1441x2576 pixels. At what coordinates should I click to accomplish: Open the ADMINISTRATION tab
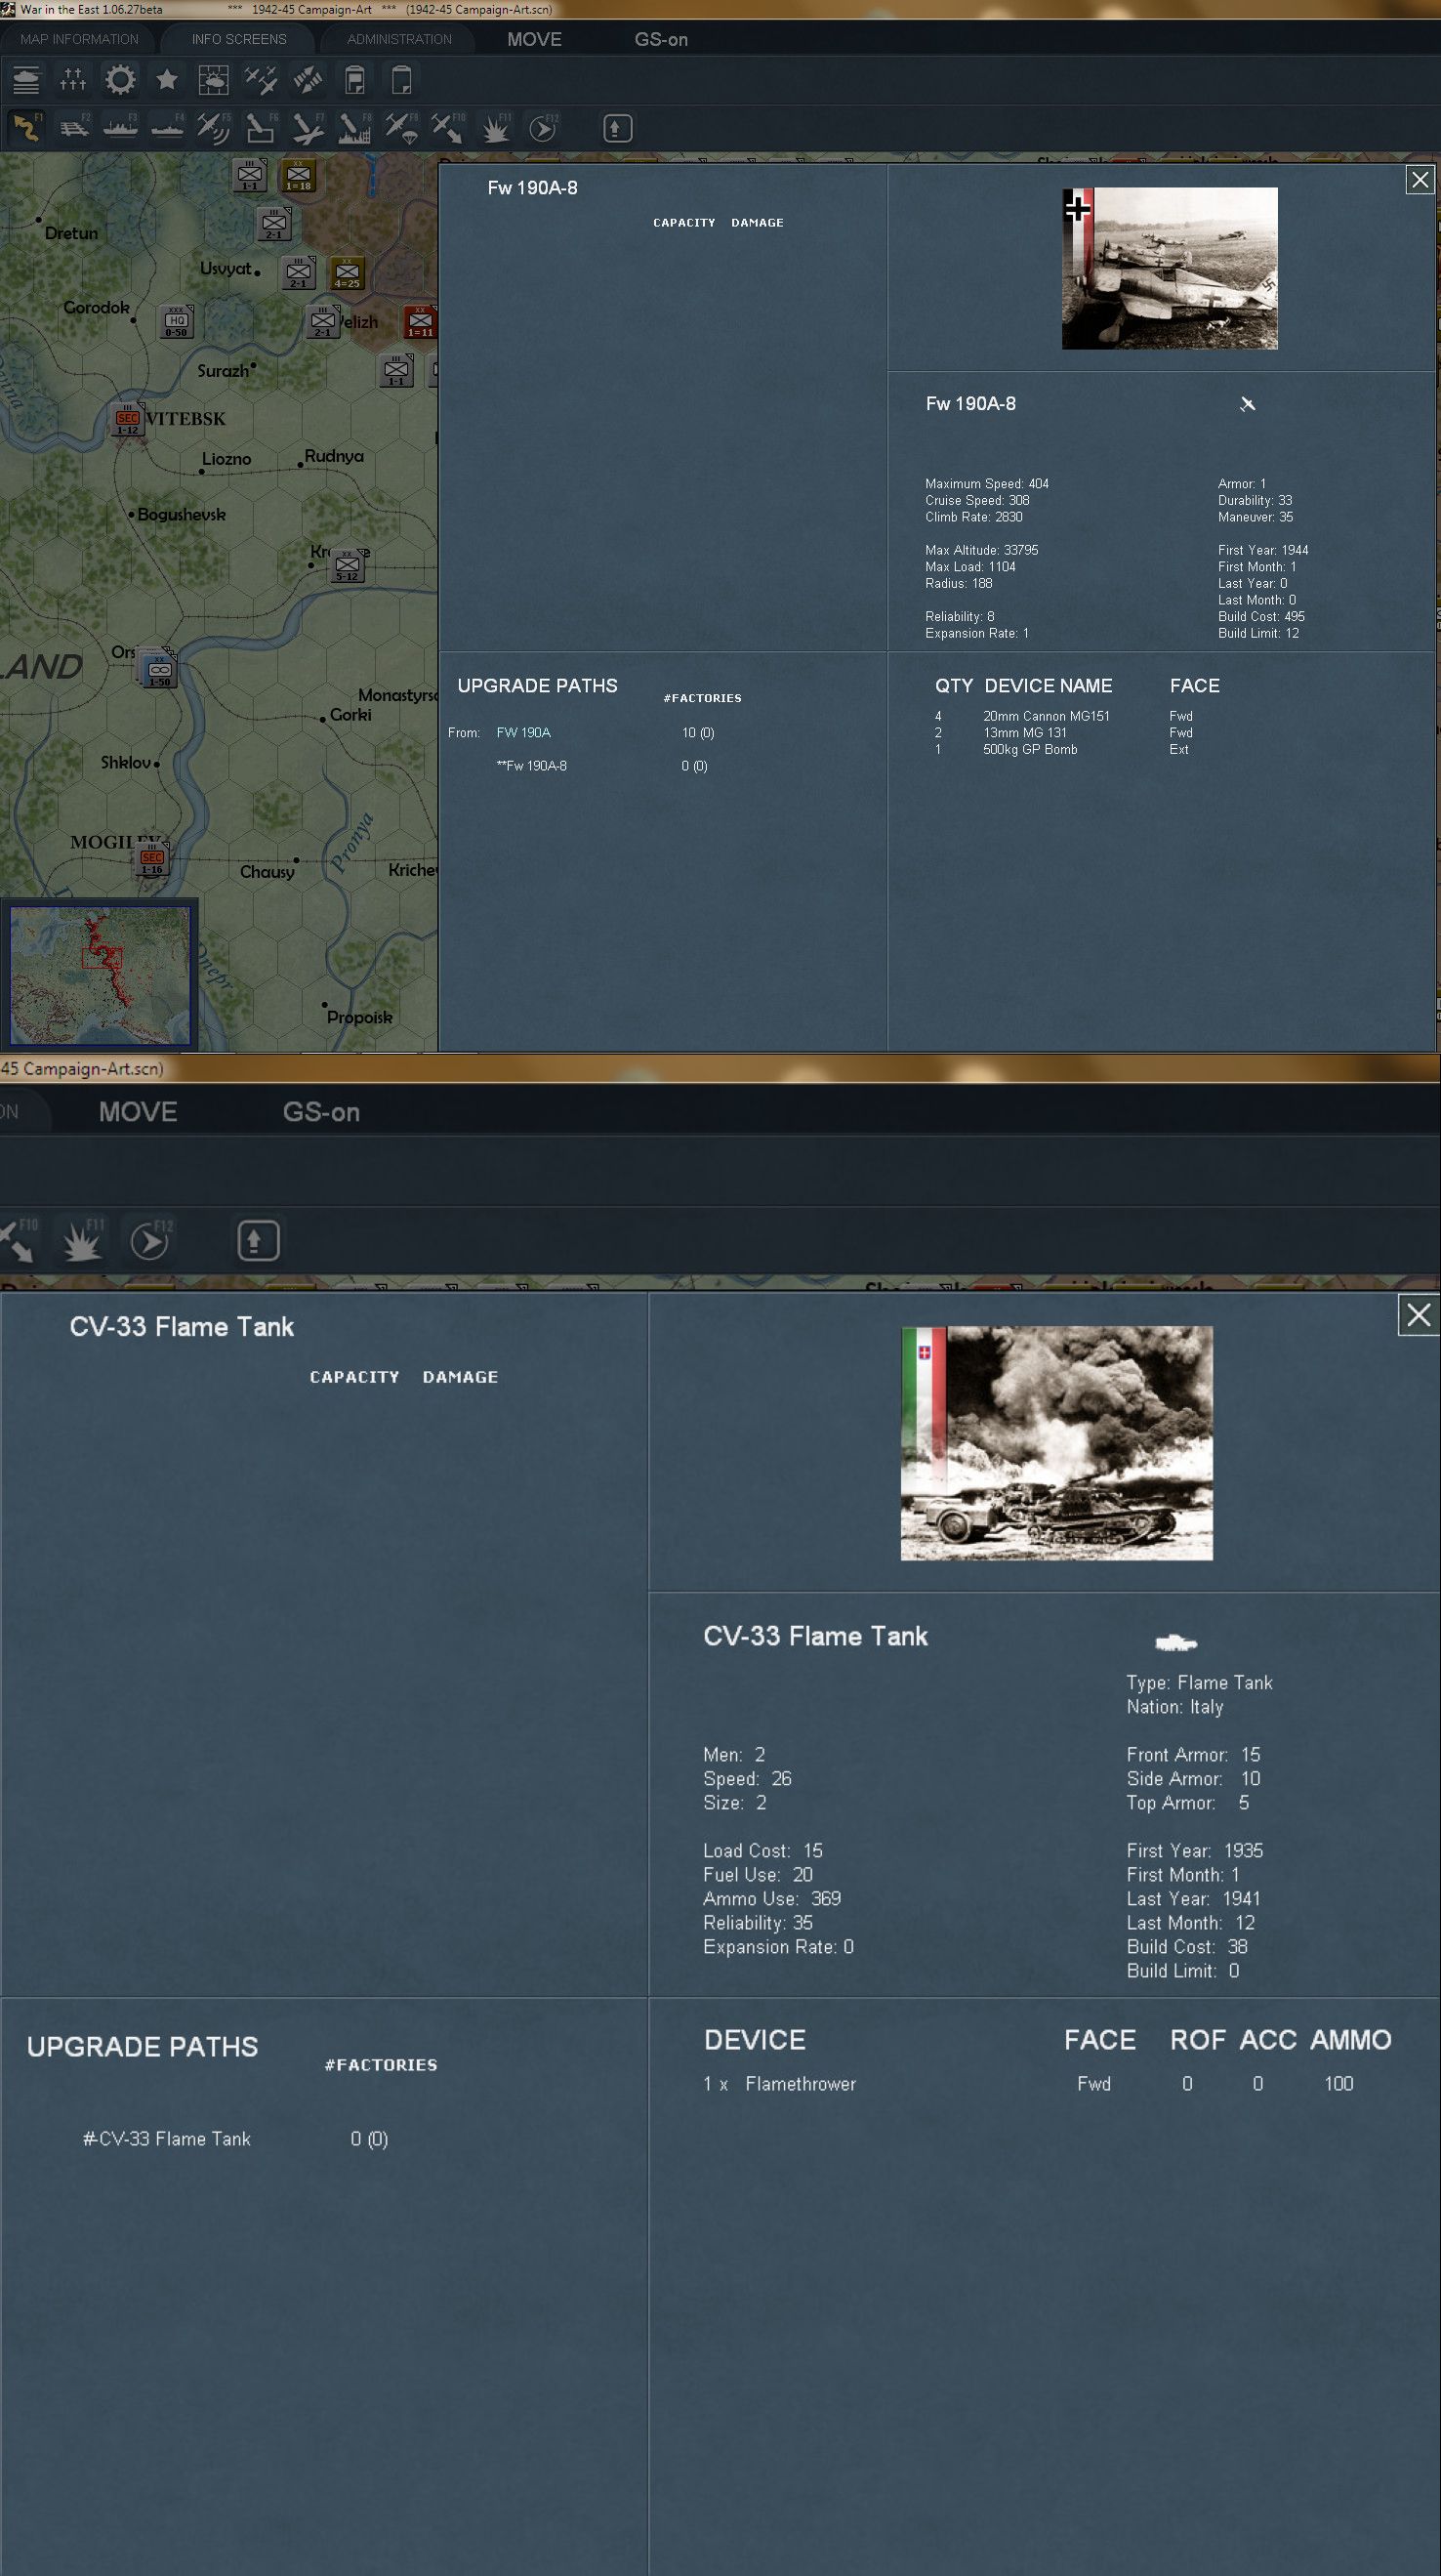pyautogui.click(x=399, y=39)
